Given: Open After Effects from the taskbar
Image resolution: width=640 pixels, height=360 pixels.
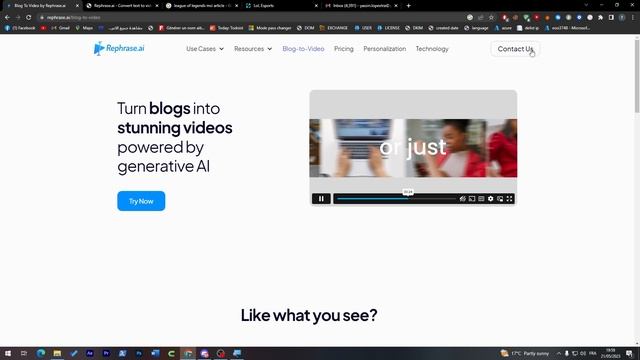Looking at the screenshot, I should pyautogui.click(x=90, y=353).
